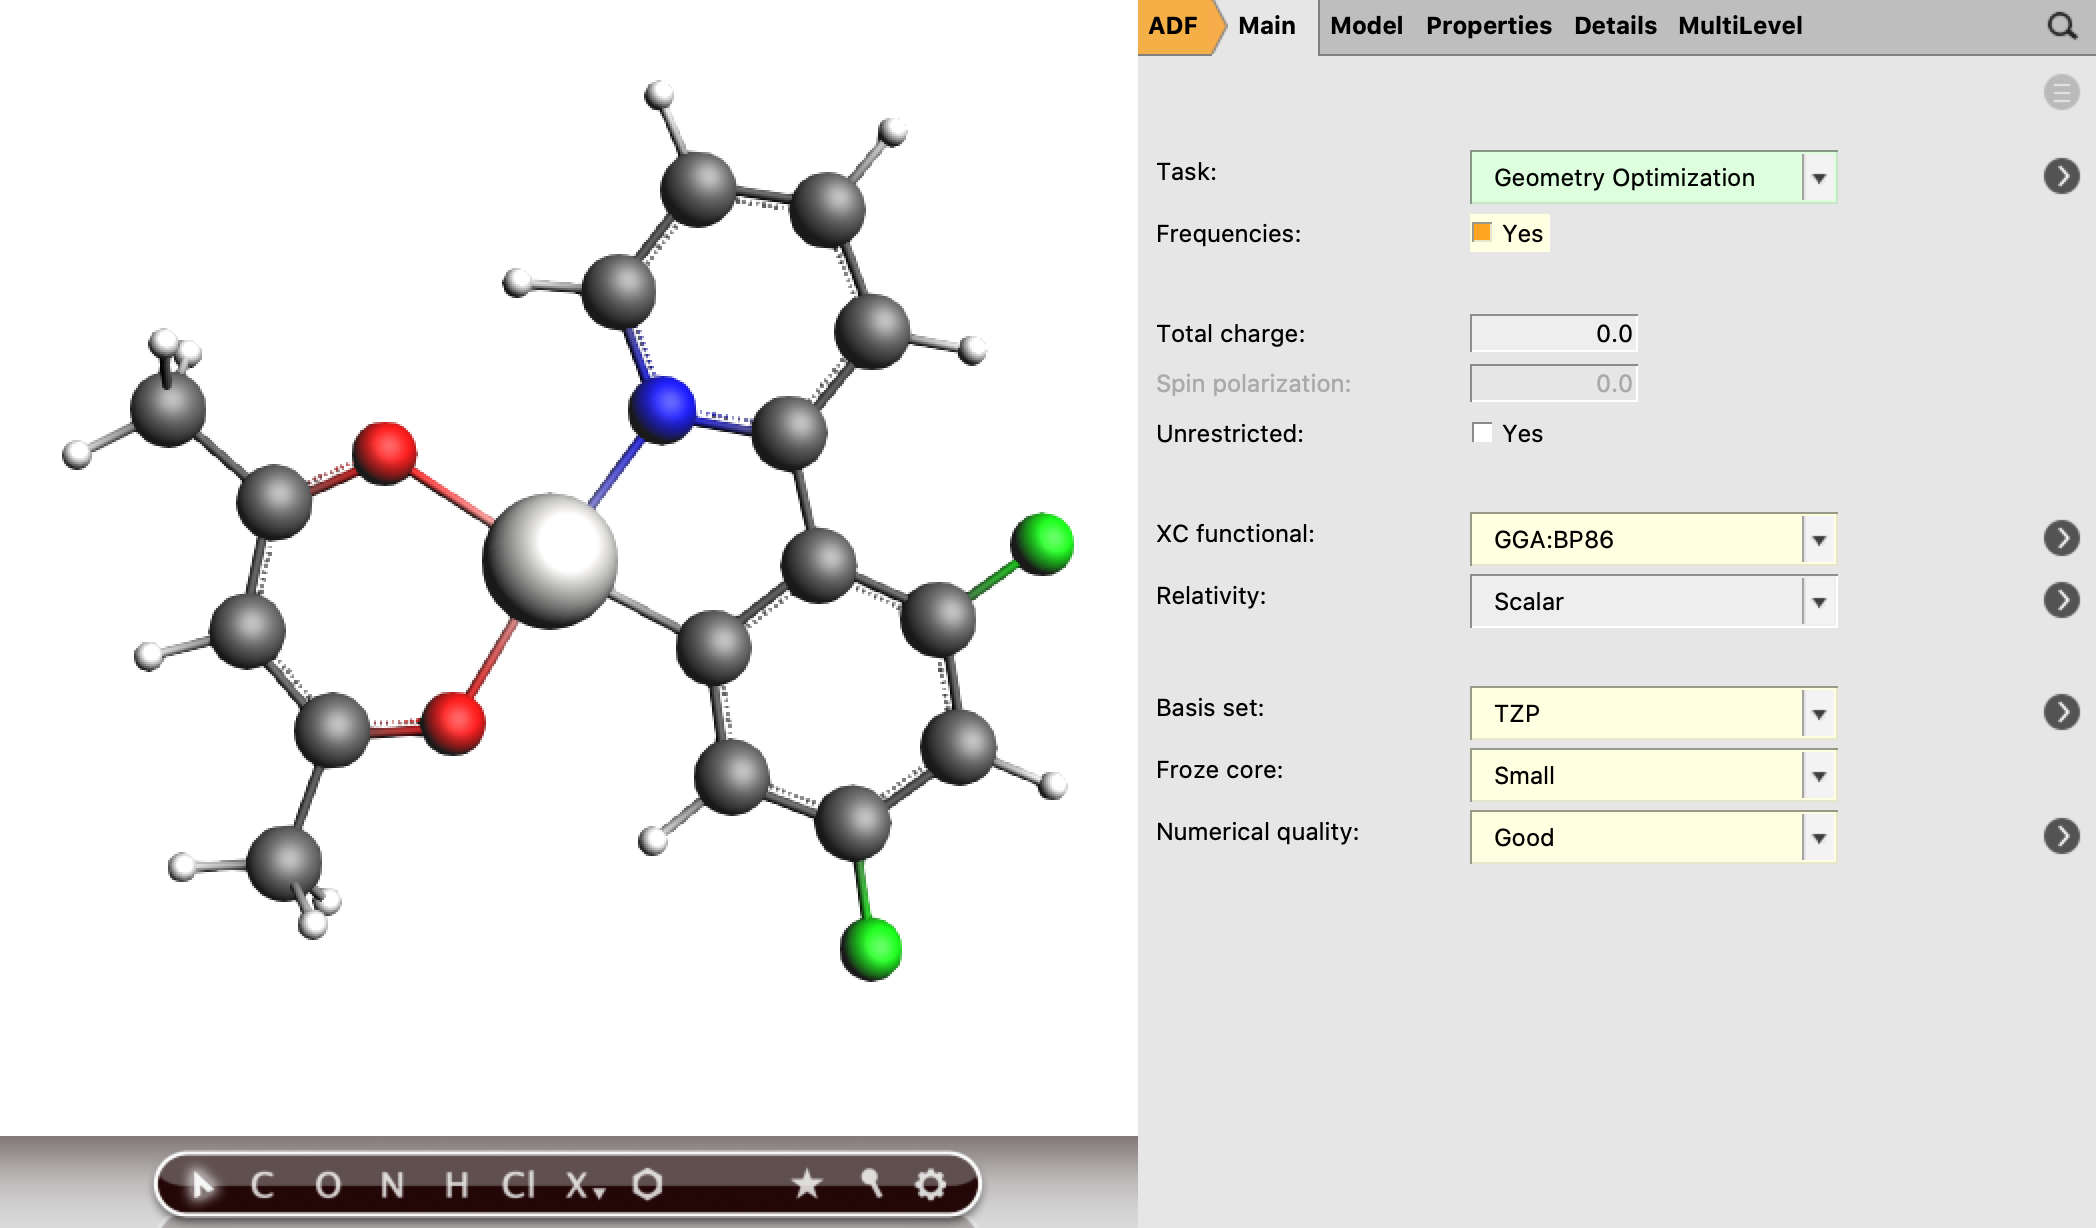Select the Chlorine atom tool
Viewport: 2096px width, 1228px height.
point(518,1186)
